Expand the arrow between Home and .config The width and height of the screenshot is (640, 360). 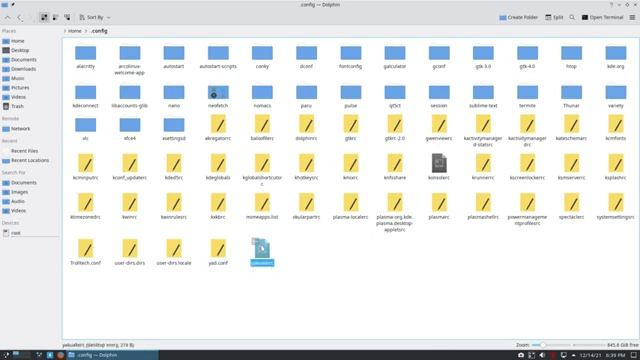pos(86,31)
